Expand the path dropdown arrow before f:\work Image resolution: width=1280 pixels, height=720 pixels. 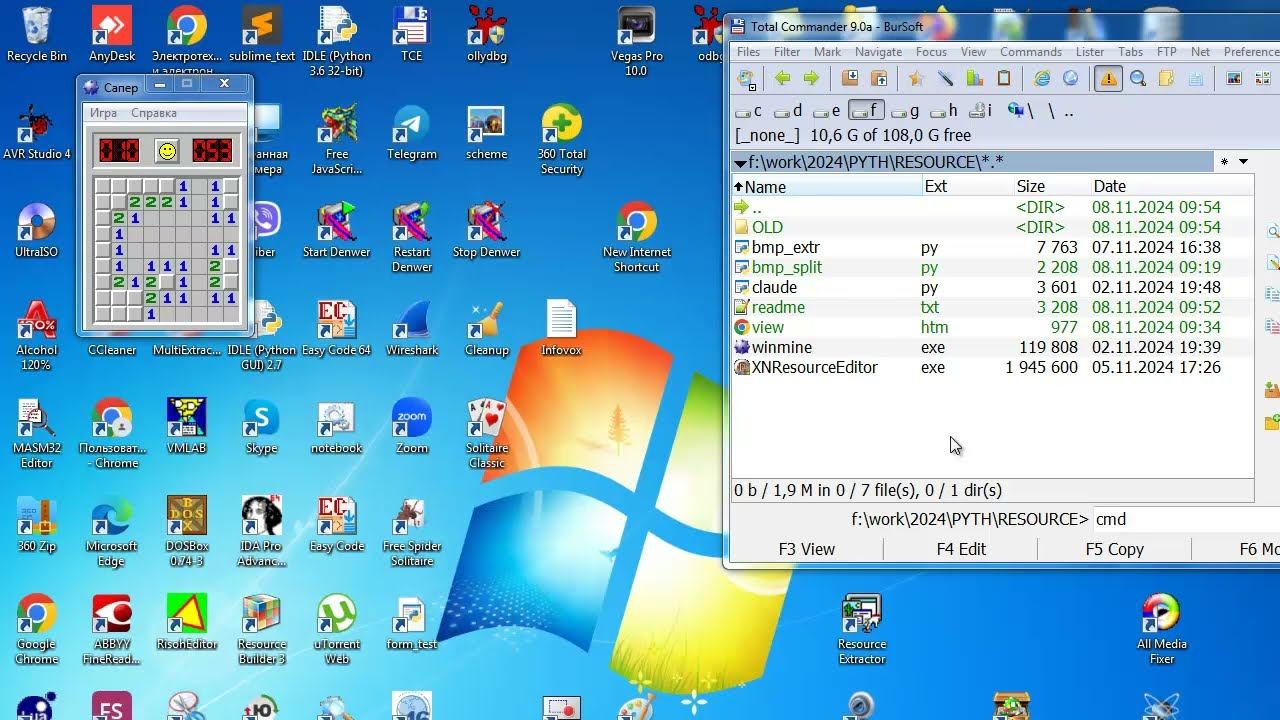pyautogui.click(x=740, y=162)
